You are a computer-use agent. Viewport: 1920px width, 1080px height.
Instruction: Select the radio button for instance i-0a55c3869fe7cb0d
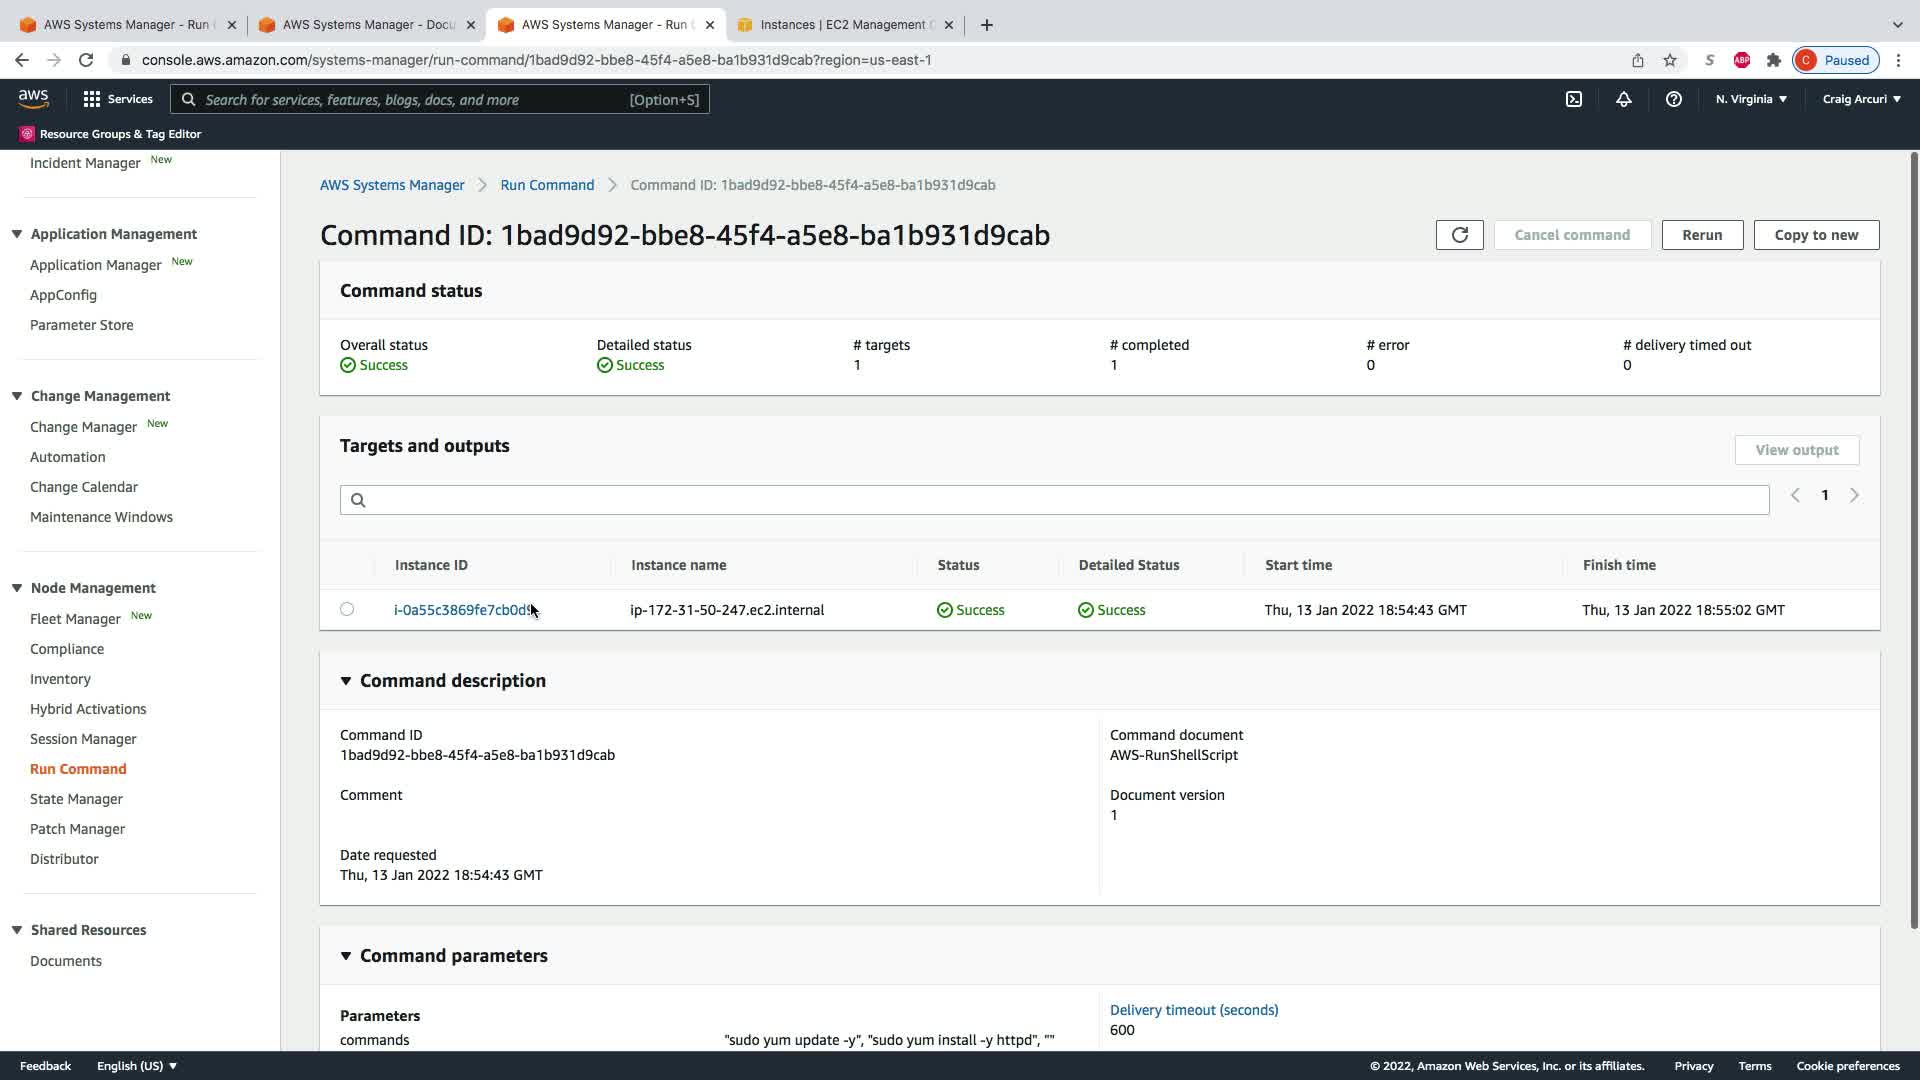(x=347, y=609)
